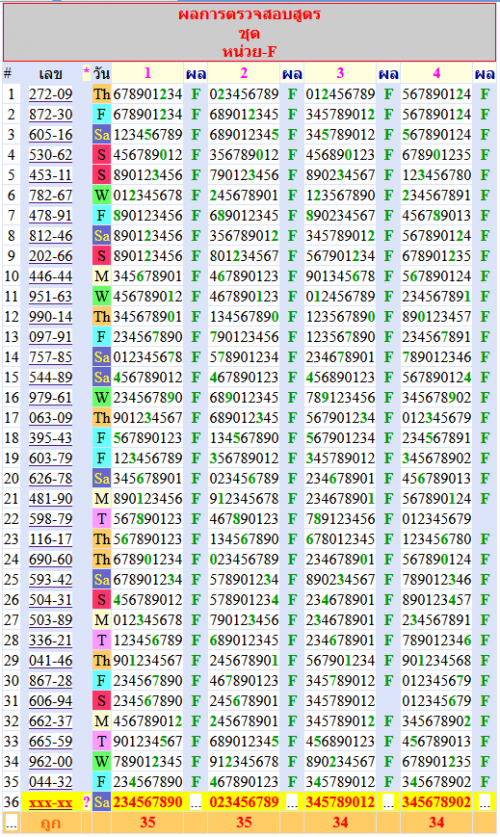Open the 606-94 number link
Viewport: 500px width, 837px height.
[x=51, y=701]
